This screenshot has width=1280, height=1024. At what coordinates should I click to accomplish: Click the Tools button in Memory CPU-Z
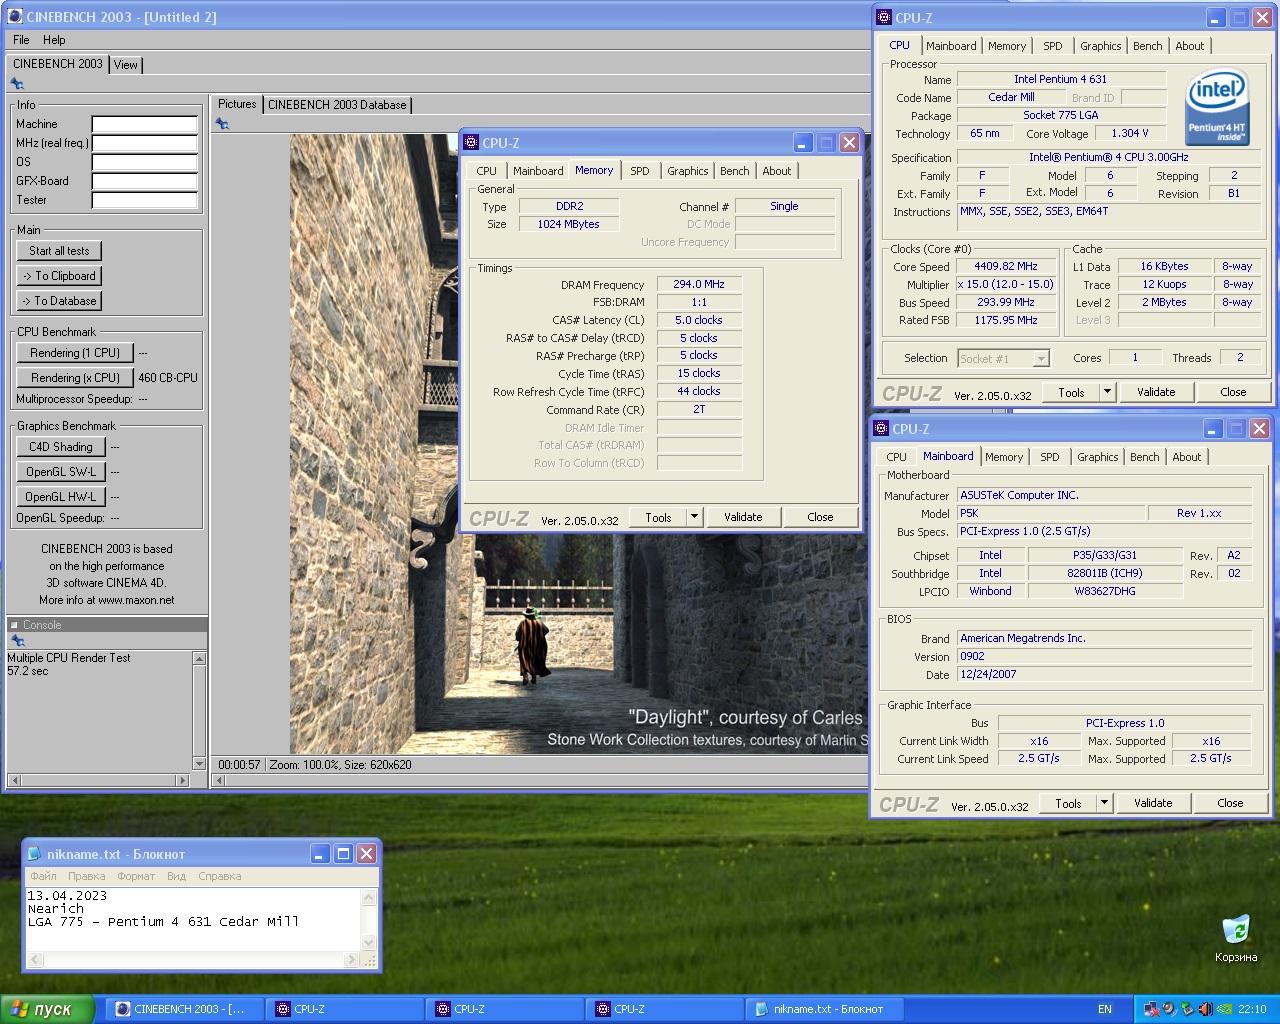[x=658, y=517]
